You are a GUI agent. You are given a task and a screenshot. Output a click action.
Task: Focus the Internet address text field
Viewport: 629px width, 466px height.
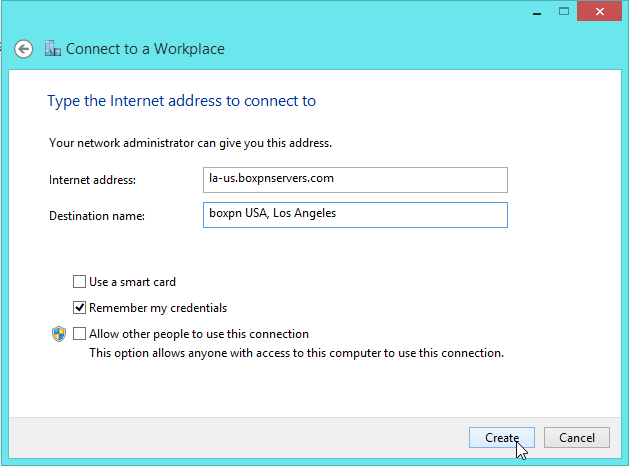(355, 180)
